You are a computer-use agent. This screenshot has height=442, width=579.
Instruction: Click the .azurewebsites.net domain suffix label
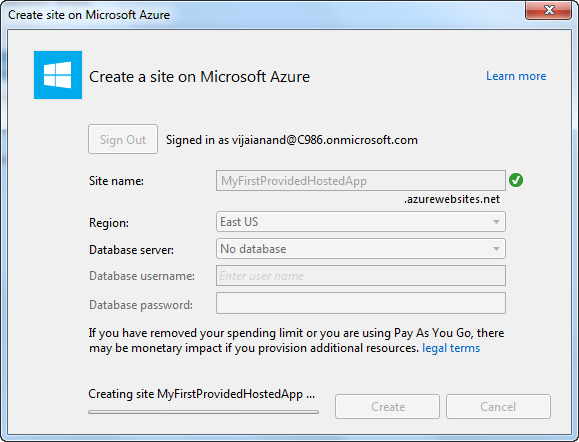click(452, 199)
